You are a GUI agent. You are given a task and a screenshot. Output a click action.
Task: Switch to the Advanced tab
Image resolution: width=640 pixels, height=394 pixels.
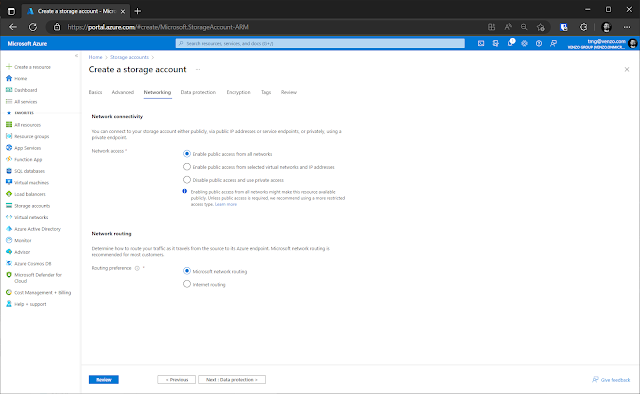pos(123,92)
